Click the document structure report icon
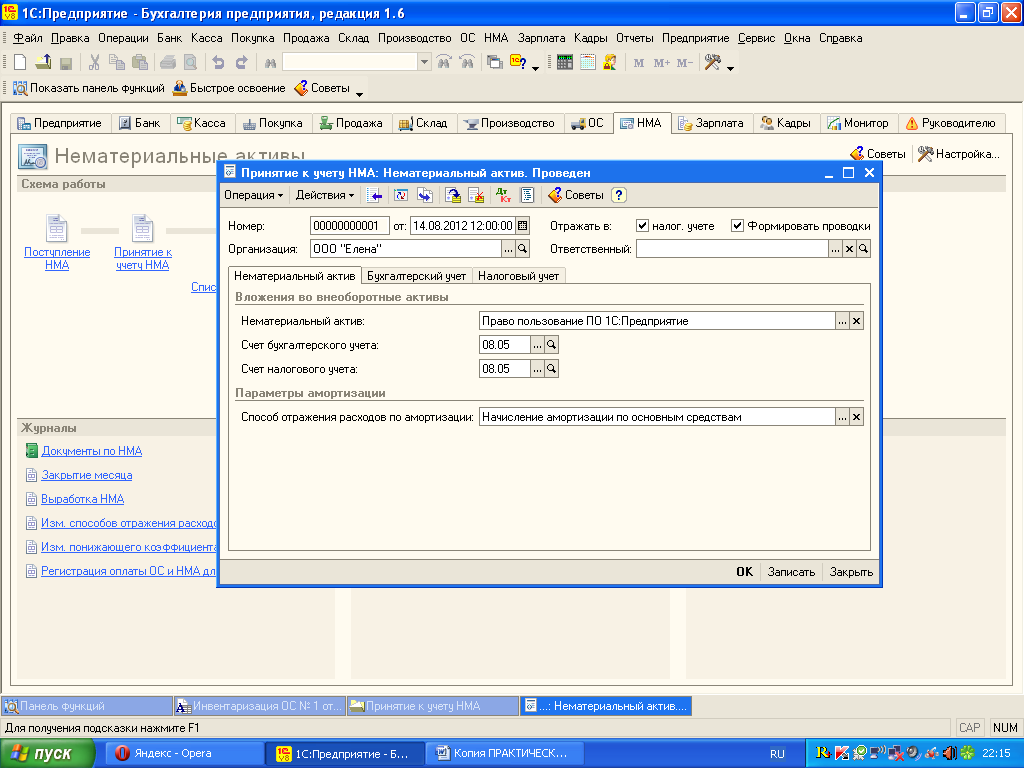The image size is (1024, 768). point(528,195)
